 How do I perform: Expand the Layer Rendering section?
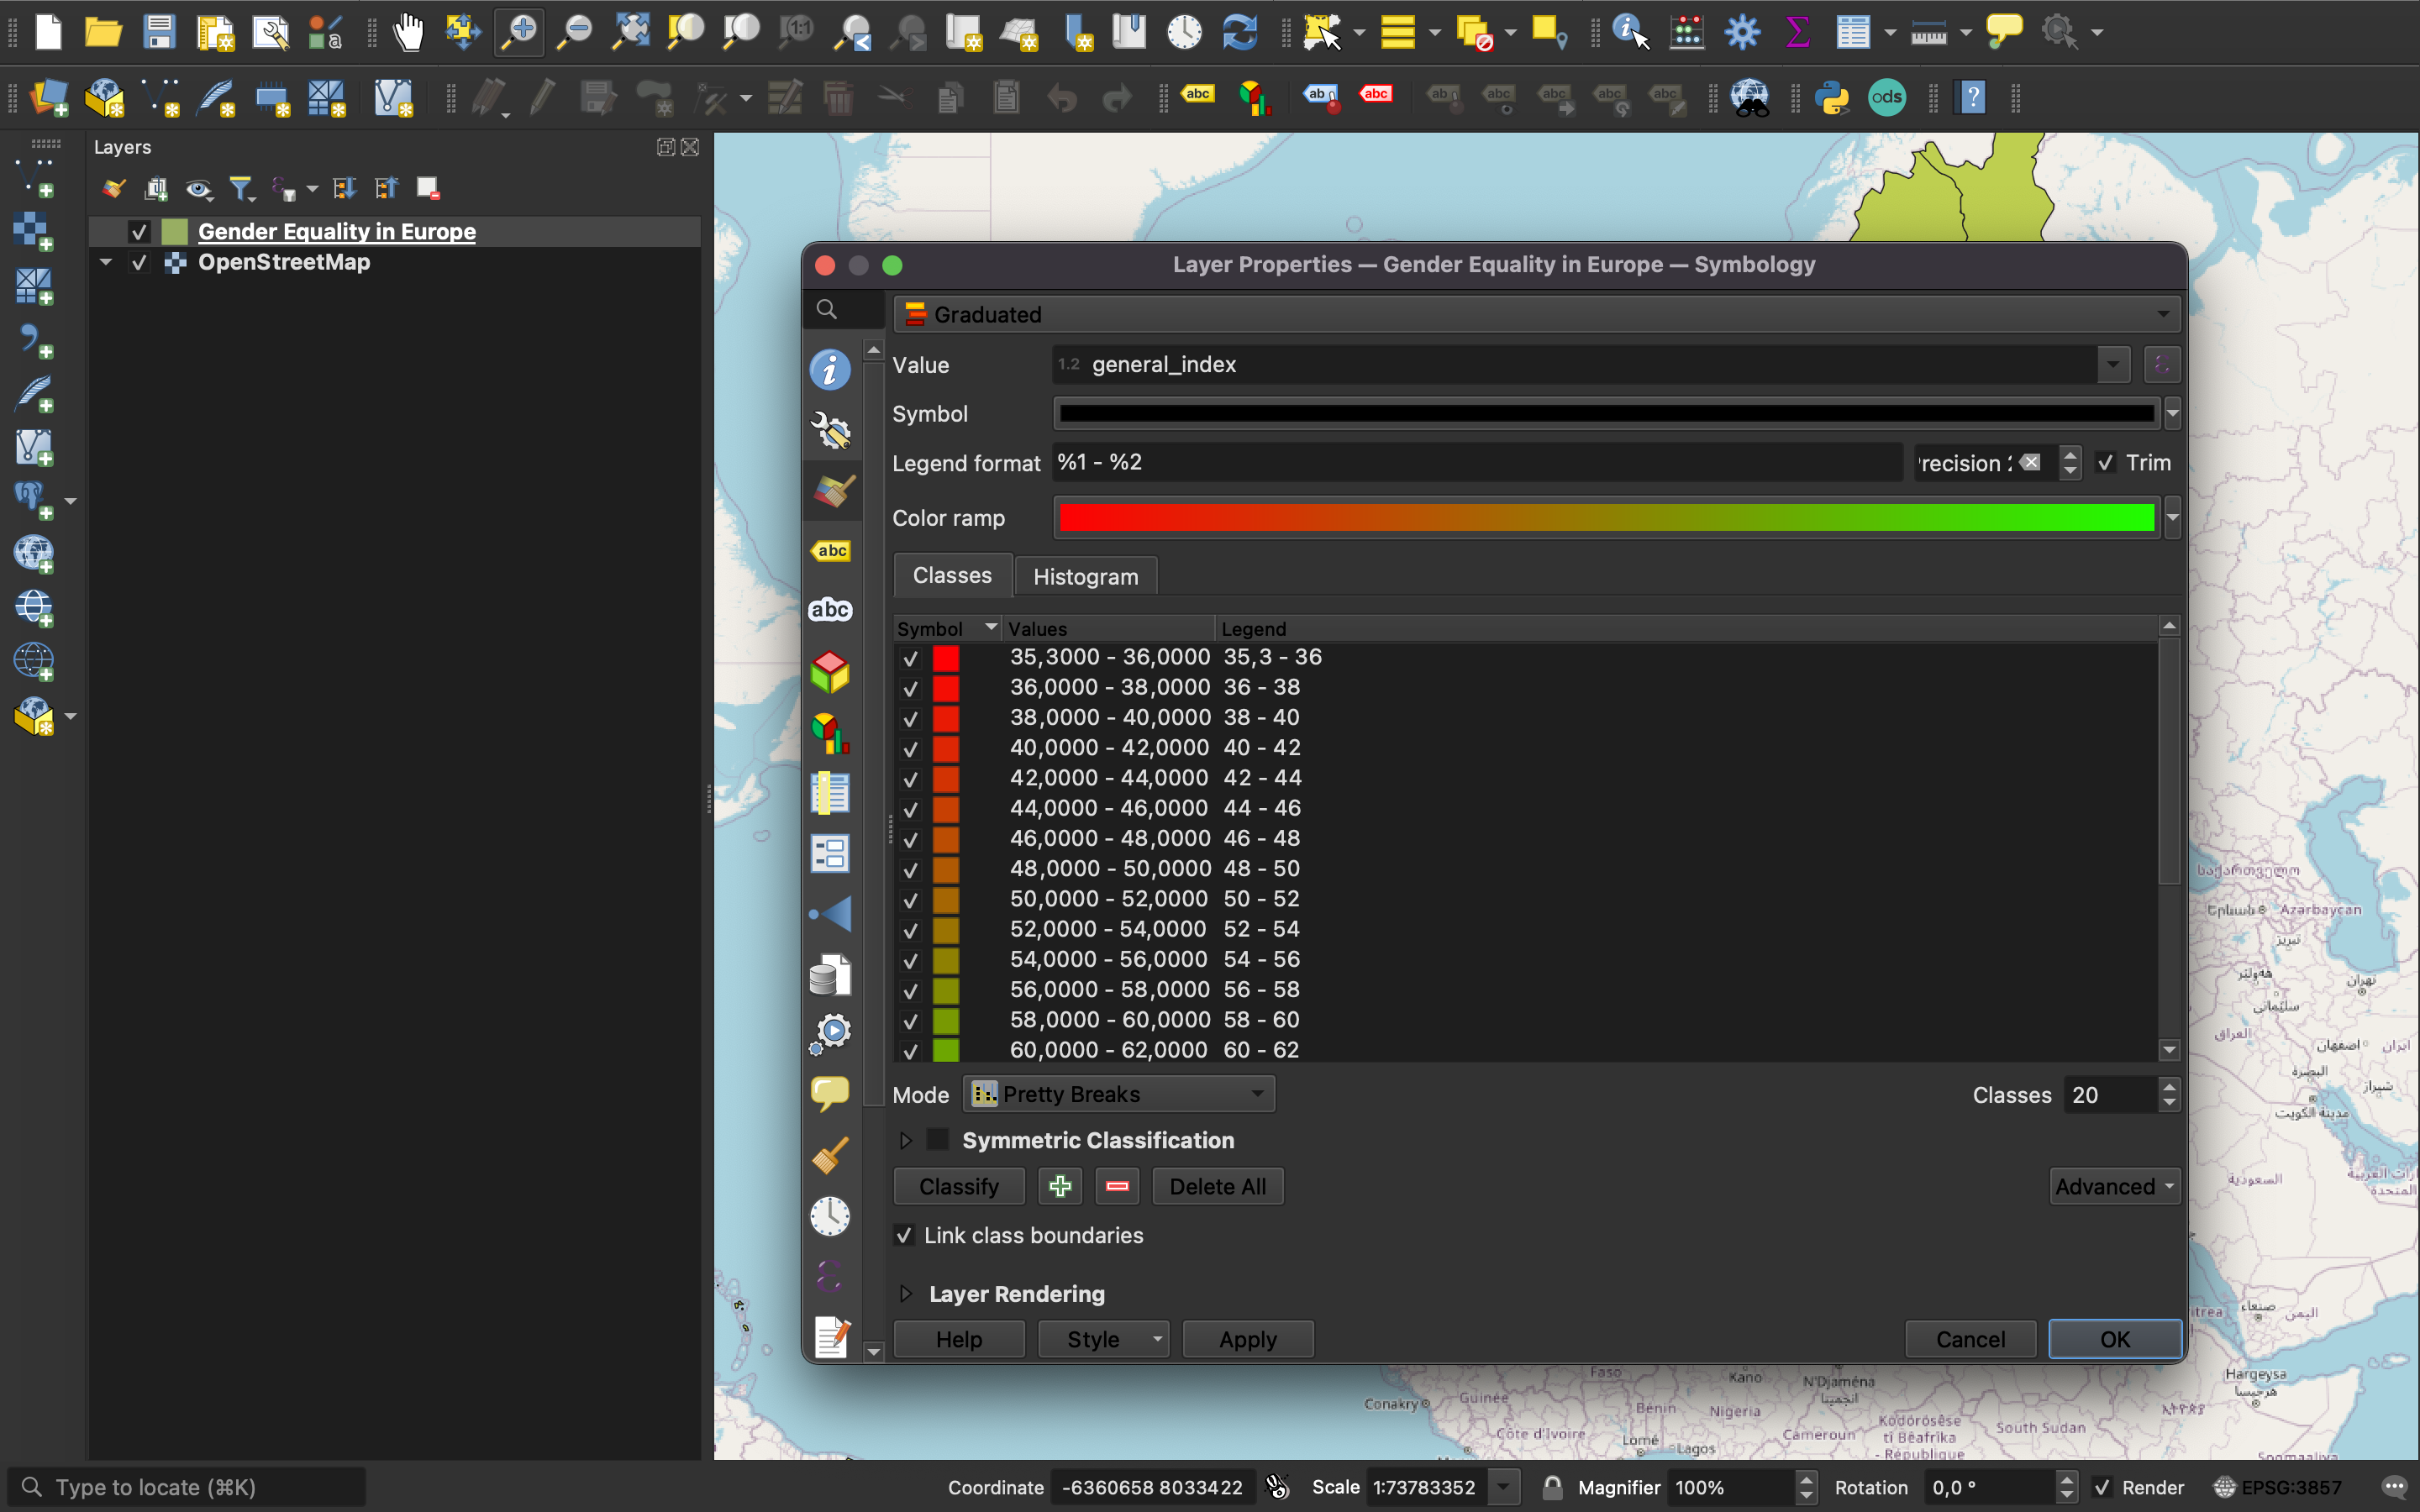tap(906, 1293)
